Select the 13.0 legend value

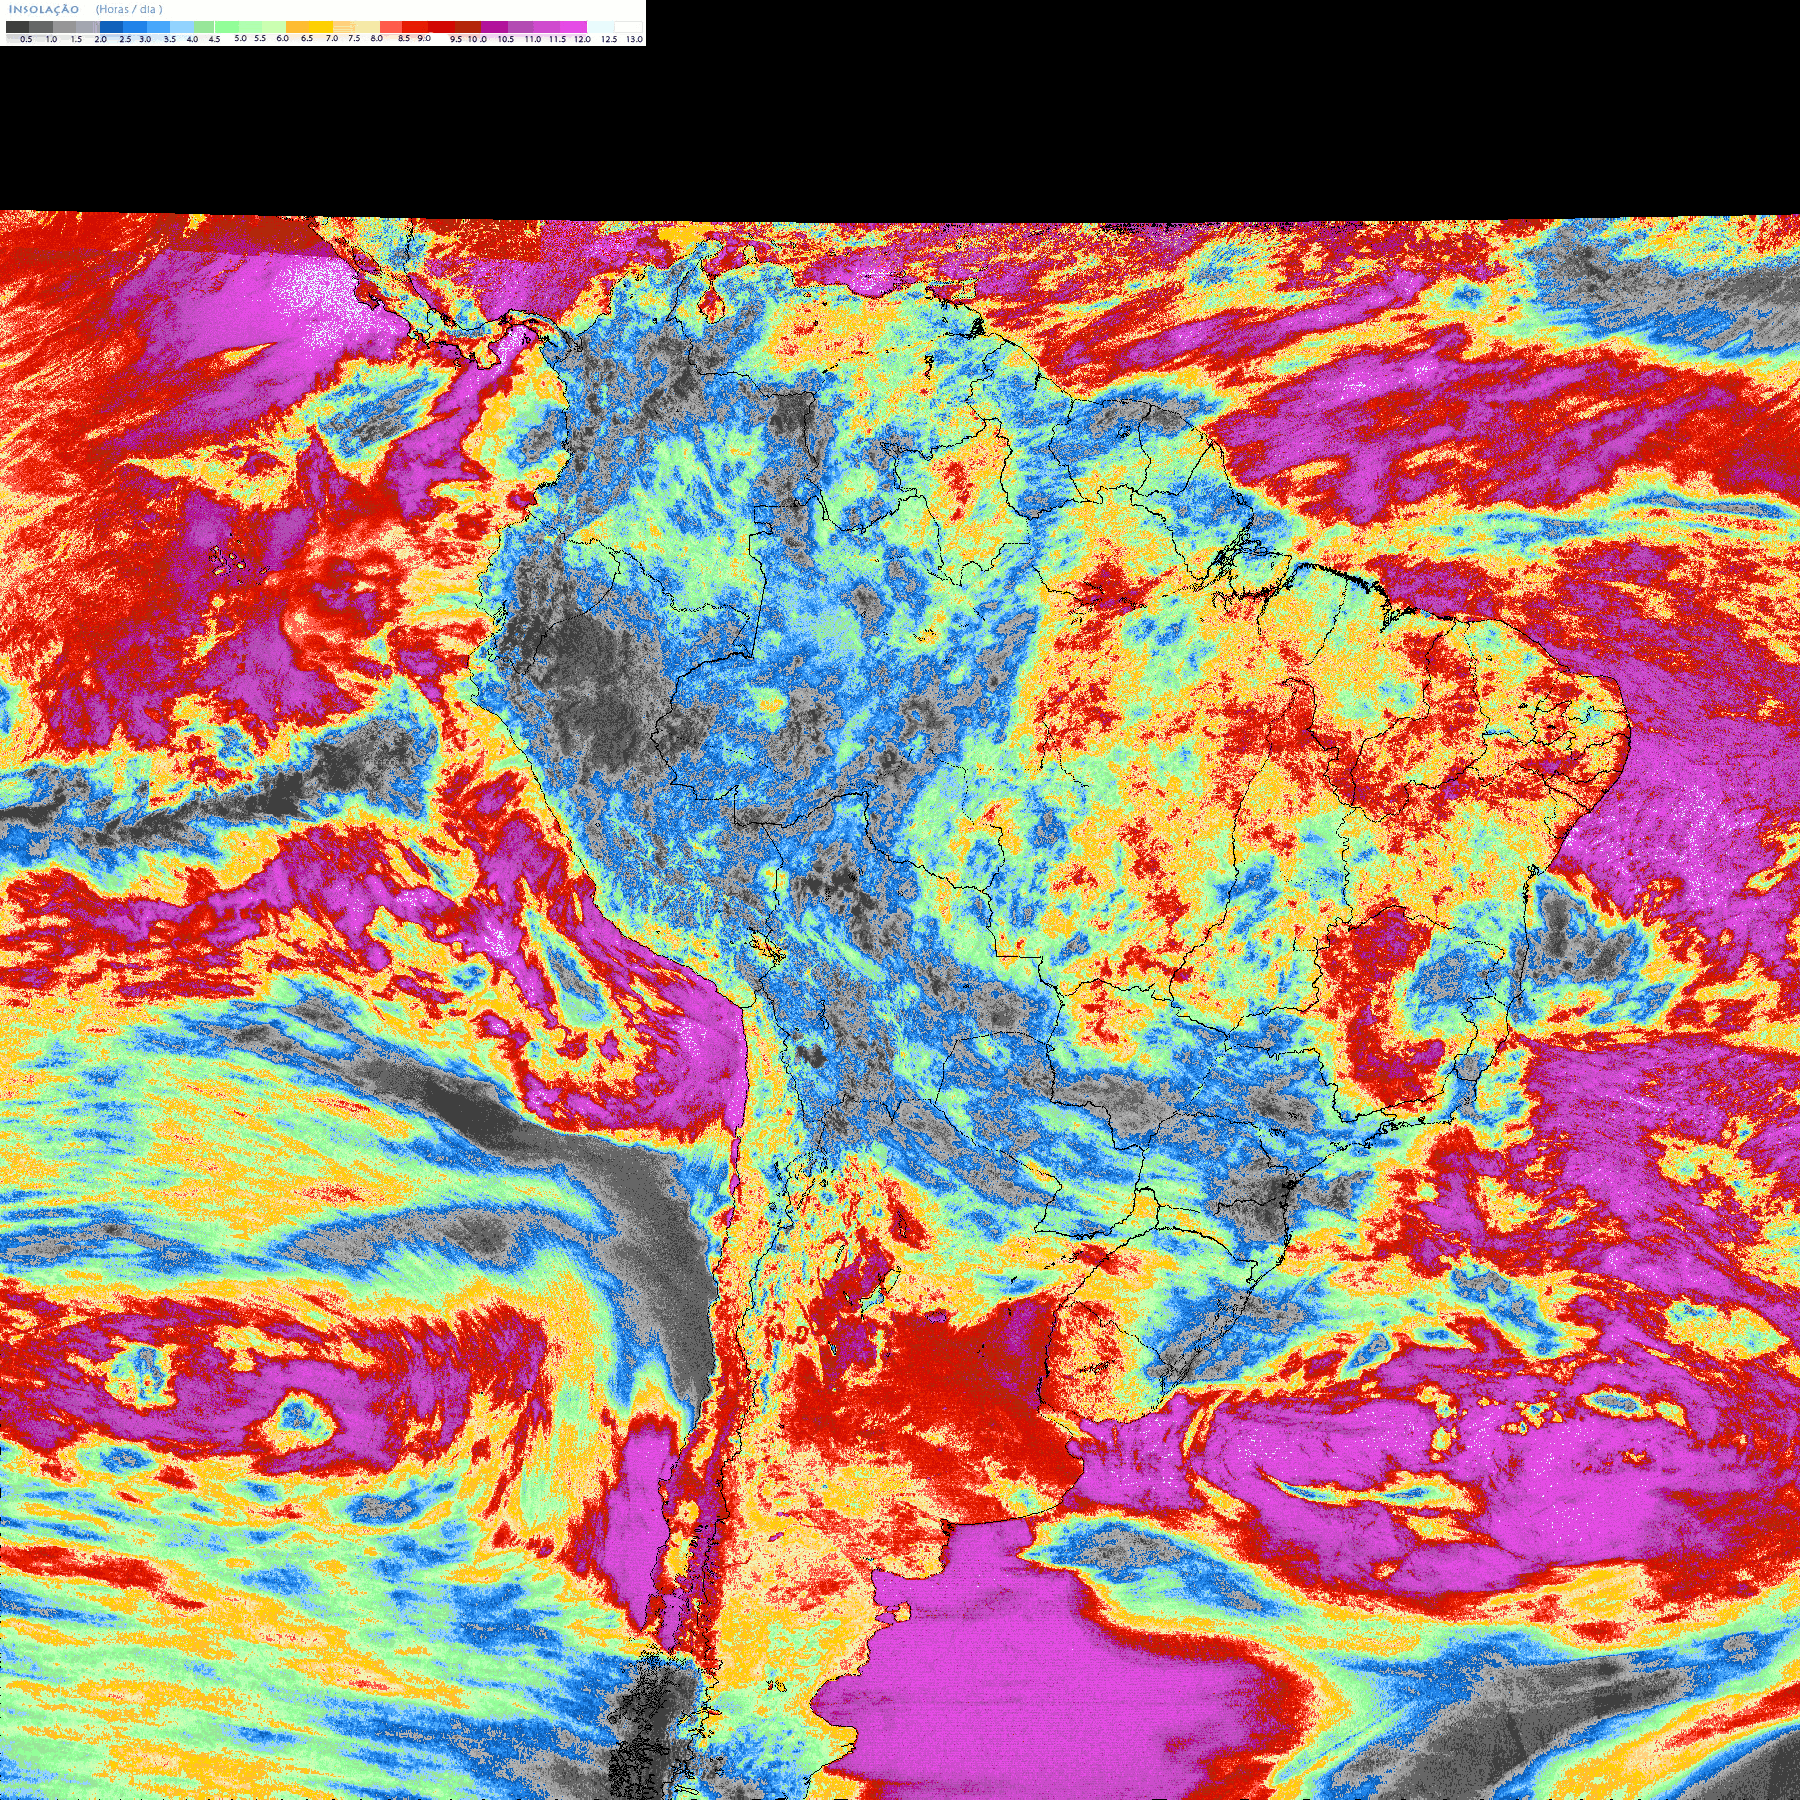click(x=634, y=39)
